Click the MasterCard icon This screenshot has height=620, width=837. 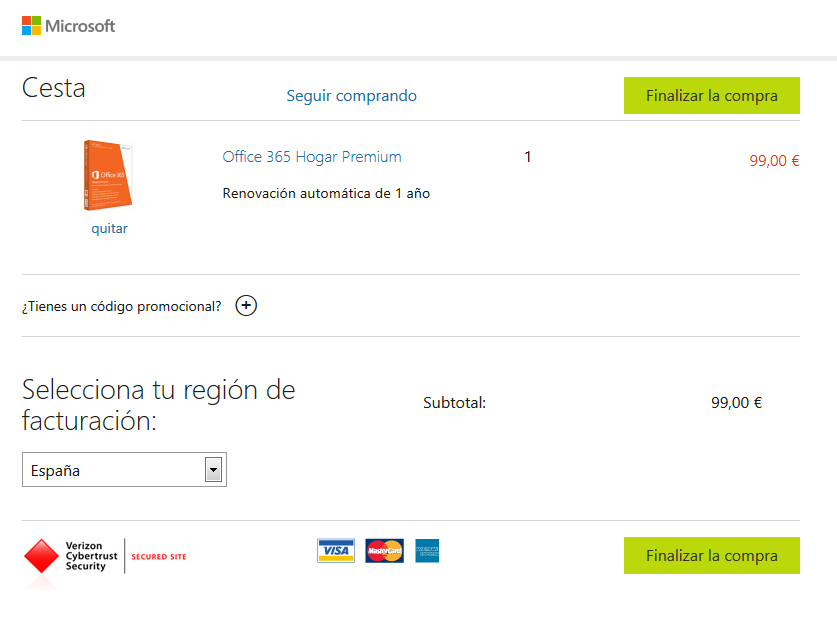tap(384, 551)
